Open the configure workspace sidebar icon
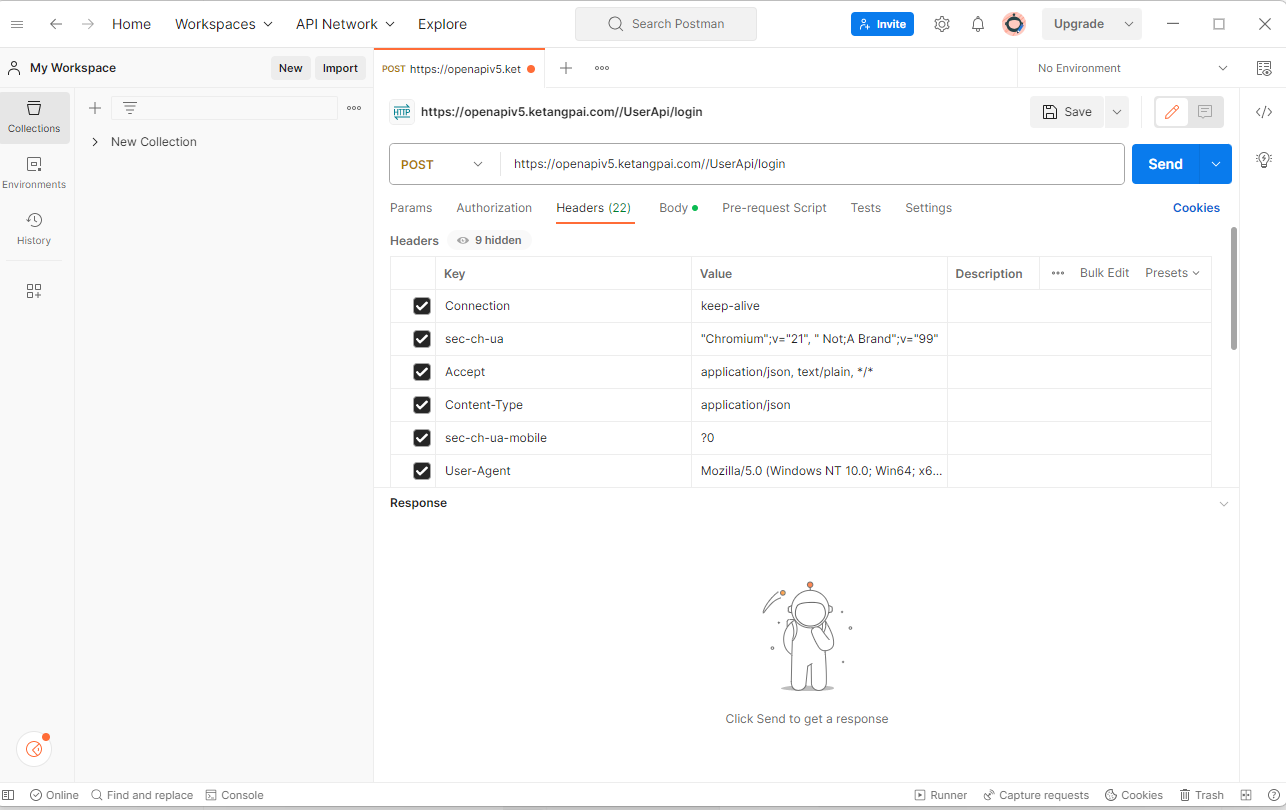1286x810 pixels. coord(34,291)
